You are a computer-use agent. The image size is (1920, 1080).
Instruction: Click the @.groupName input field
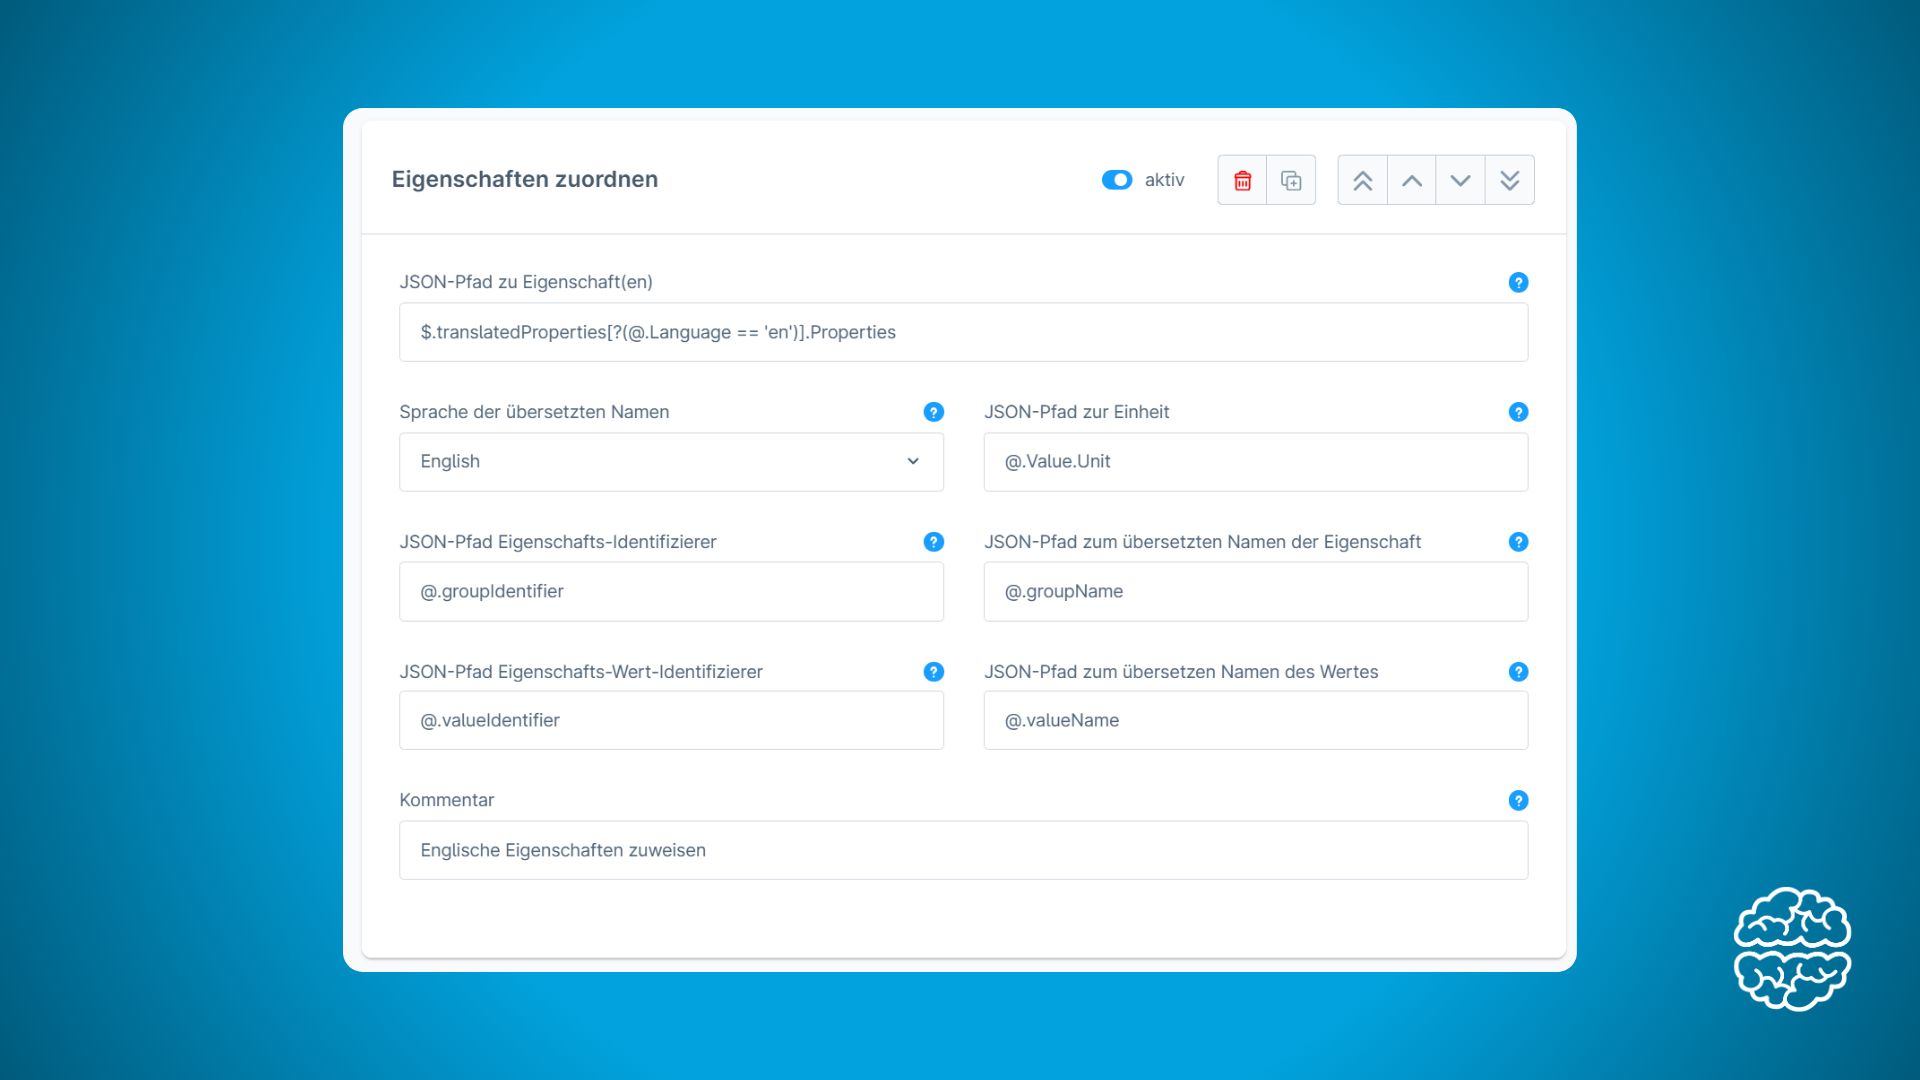[x=1256, y=592]
